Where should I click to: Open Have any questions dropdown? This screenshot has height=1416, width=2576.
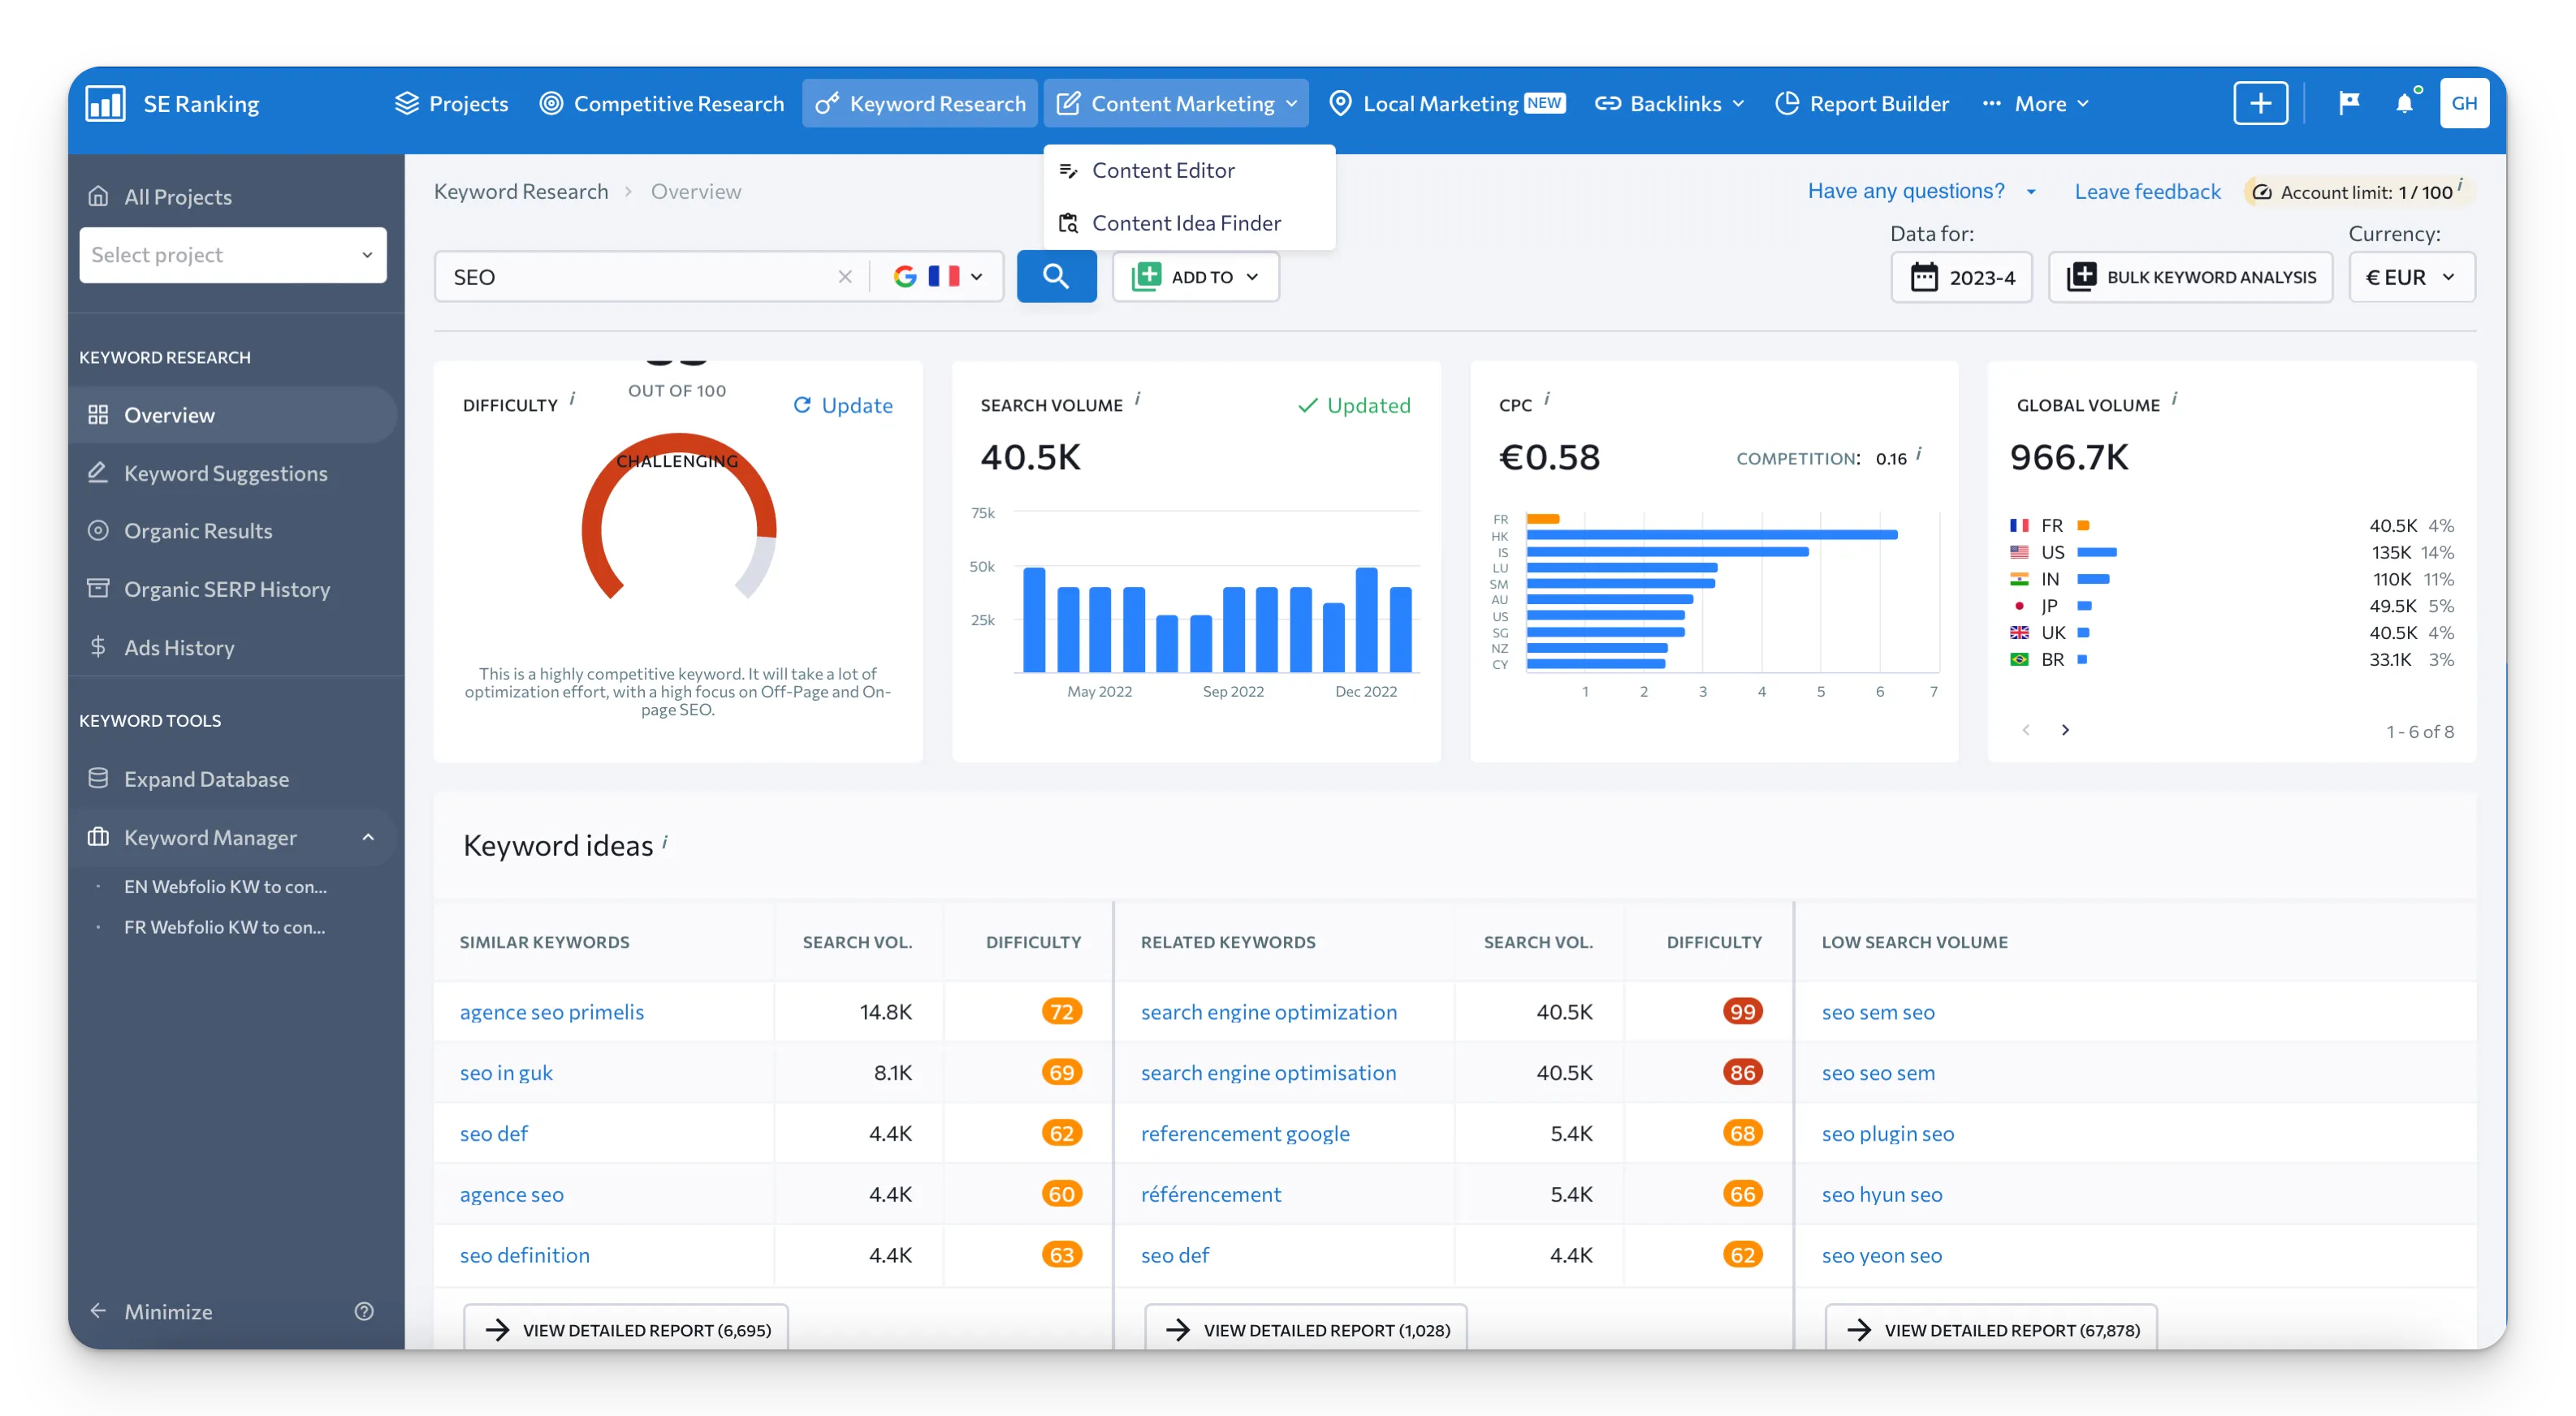[1921, 191]
